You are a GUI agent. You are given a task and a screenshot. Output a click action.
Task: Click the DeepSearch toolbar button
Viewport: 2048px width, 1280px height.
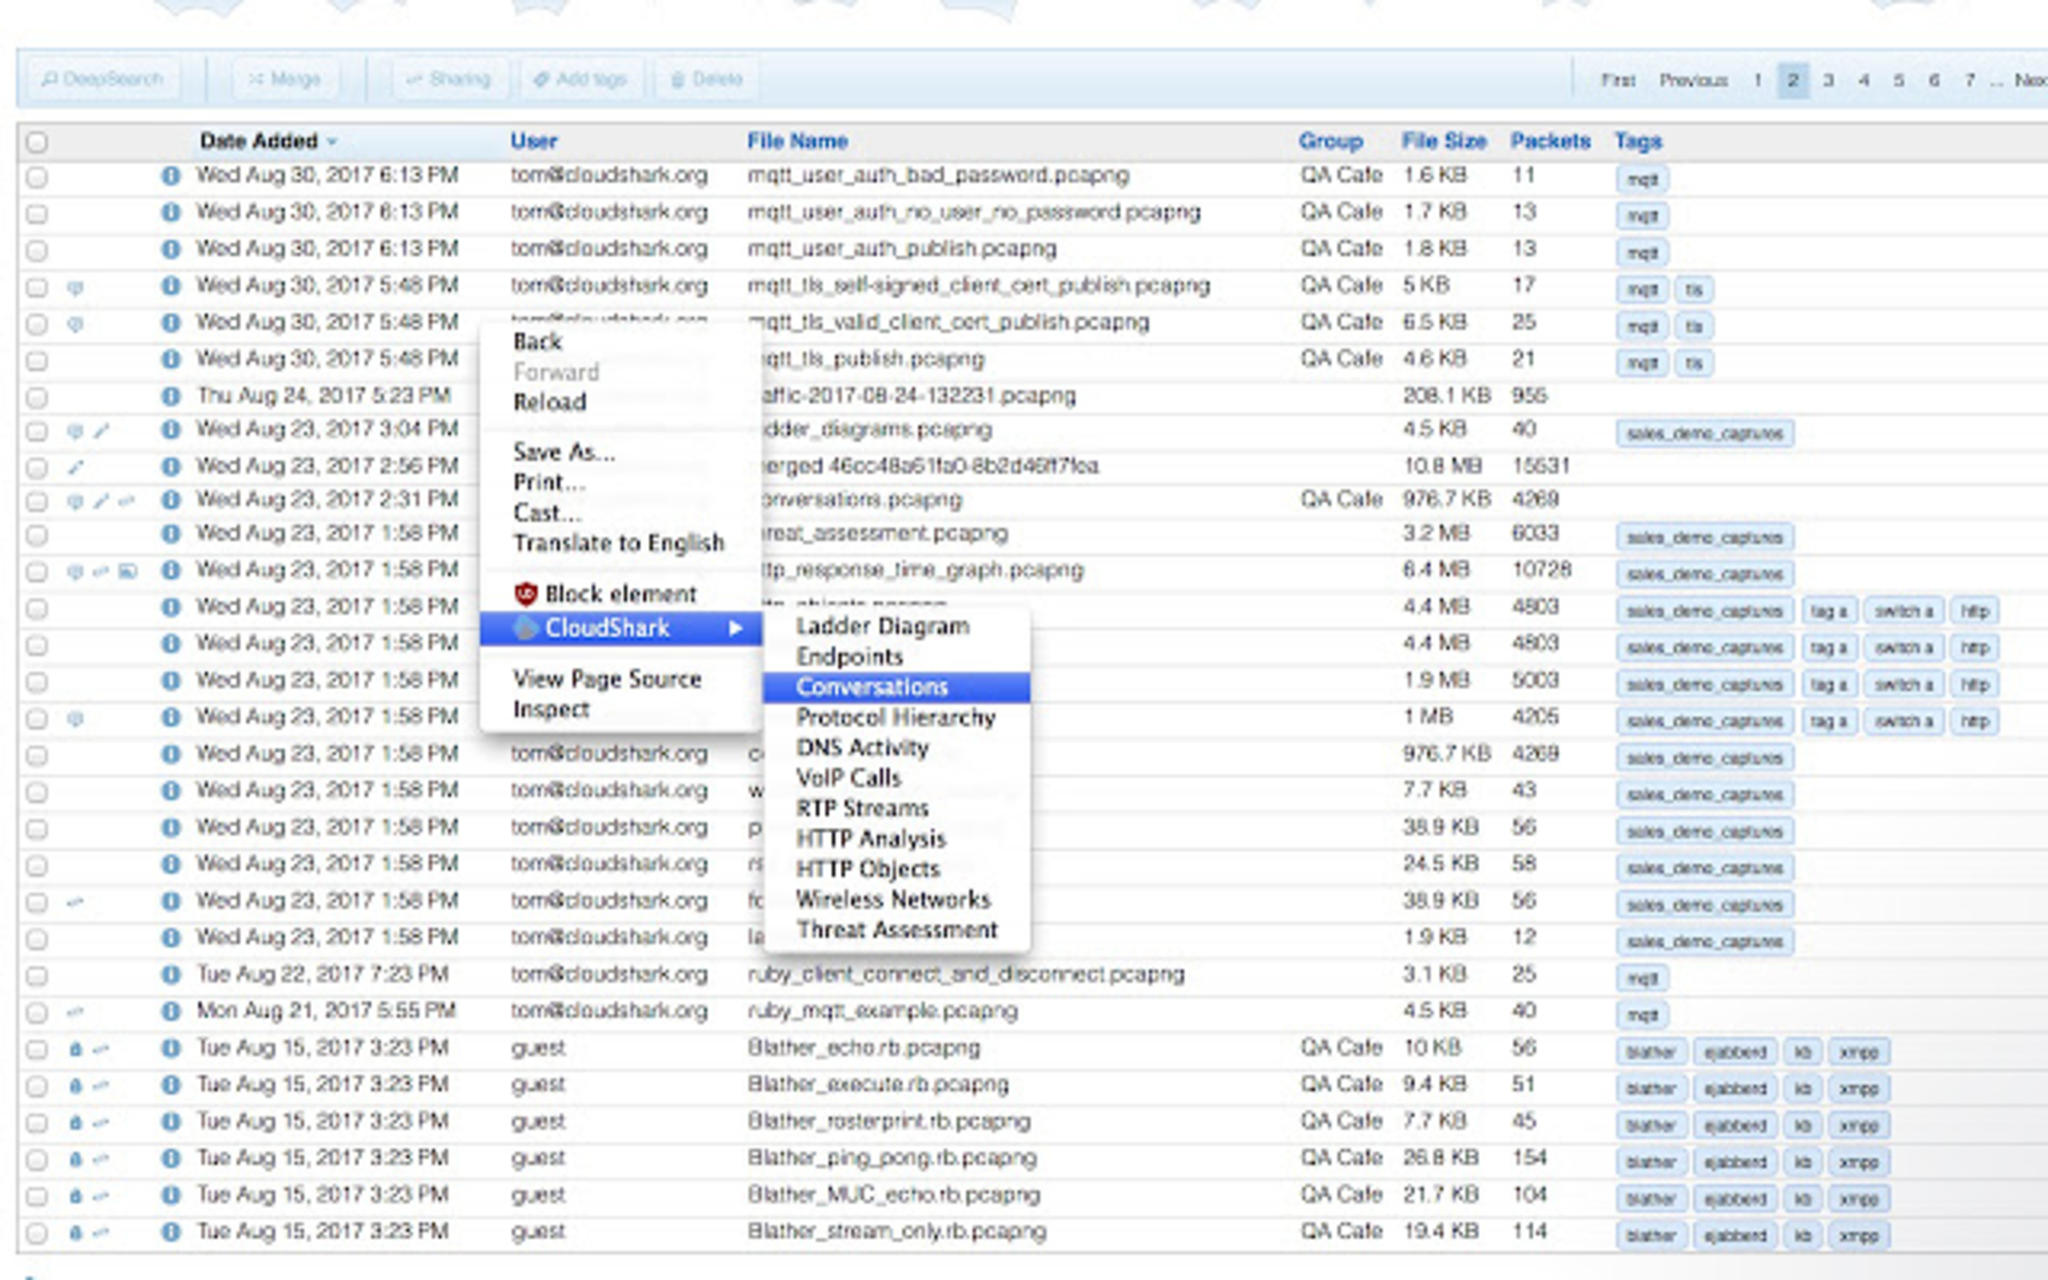(102, 79)
